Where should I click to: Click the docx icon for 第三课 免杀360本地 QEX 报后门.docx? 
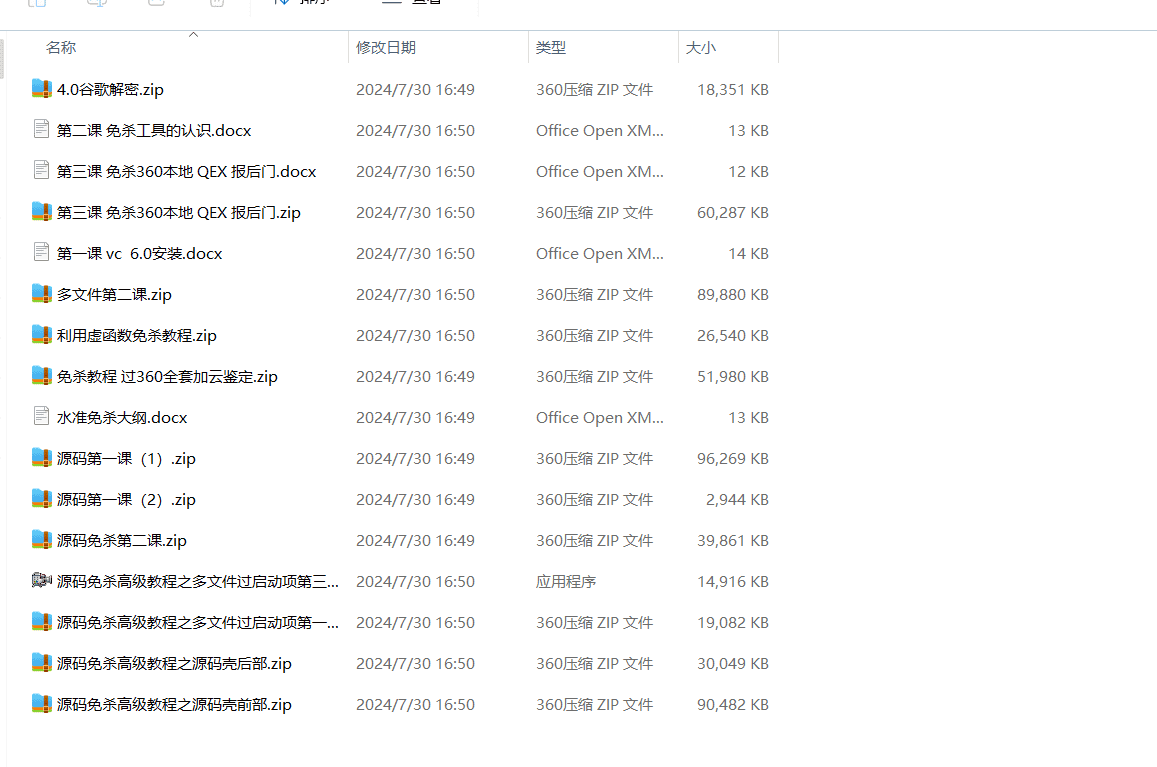click(41, 171)
